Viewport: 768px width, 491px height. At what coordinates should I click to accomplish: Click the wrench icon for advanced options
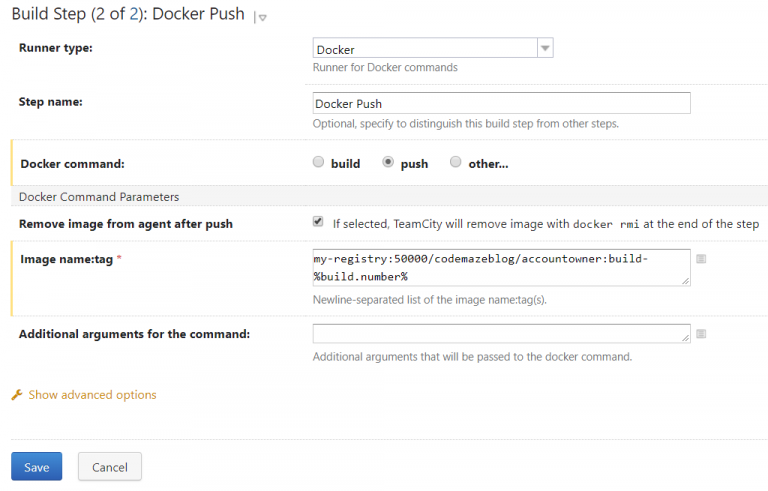tap(17, 395)
